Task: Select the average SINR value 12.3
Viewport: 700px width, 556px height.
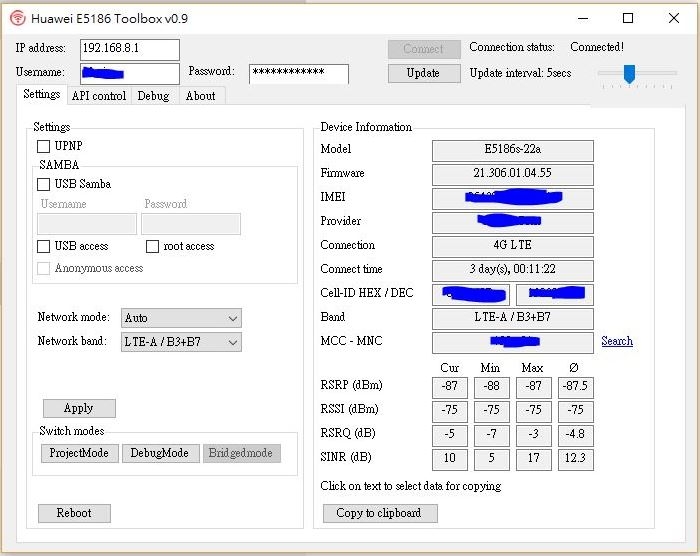Action: 575,460
